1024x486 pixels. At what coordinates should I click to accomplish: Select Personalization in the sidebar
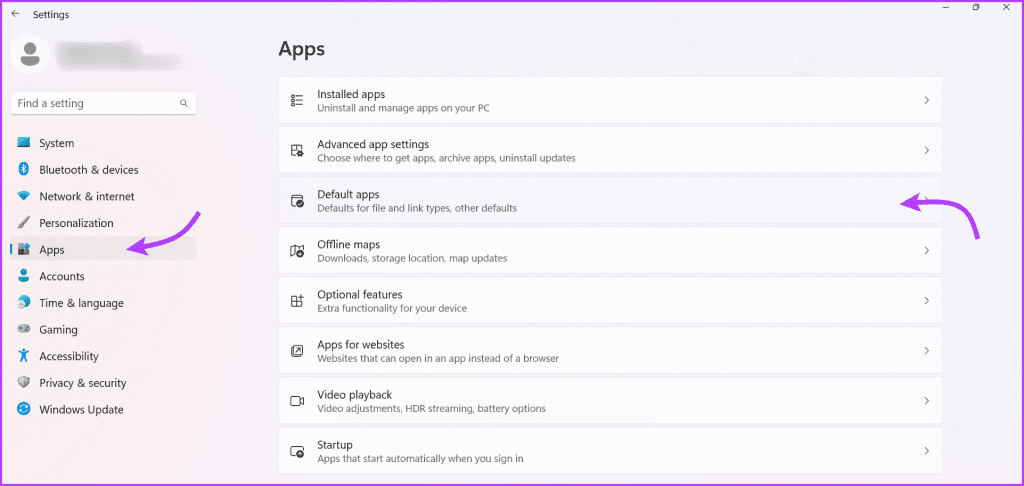(x=76, y=223)
